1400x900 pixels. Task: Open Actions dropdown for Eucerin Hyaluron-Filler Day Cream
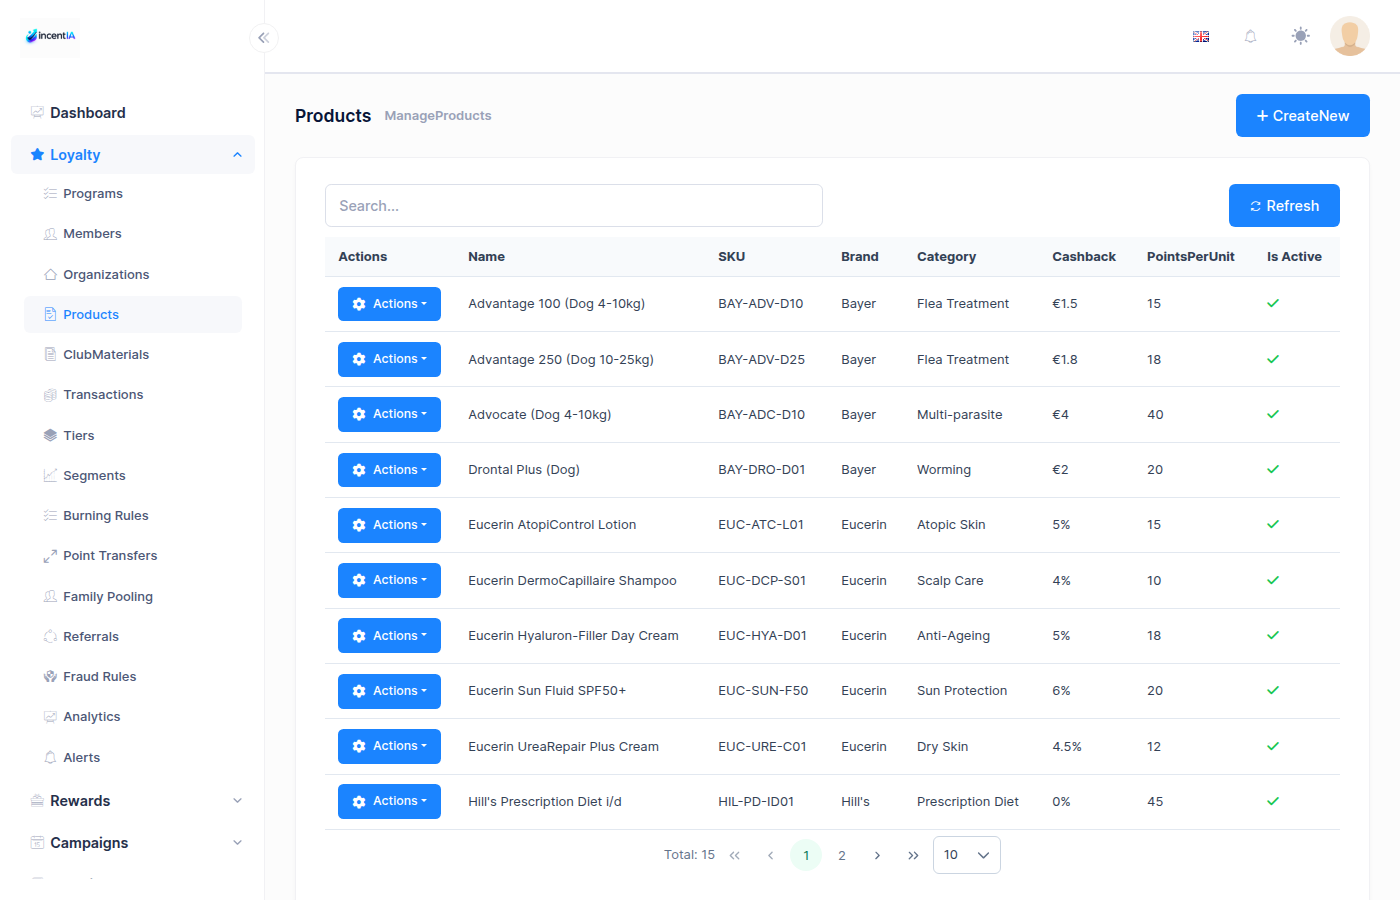[x=389, y=636]
